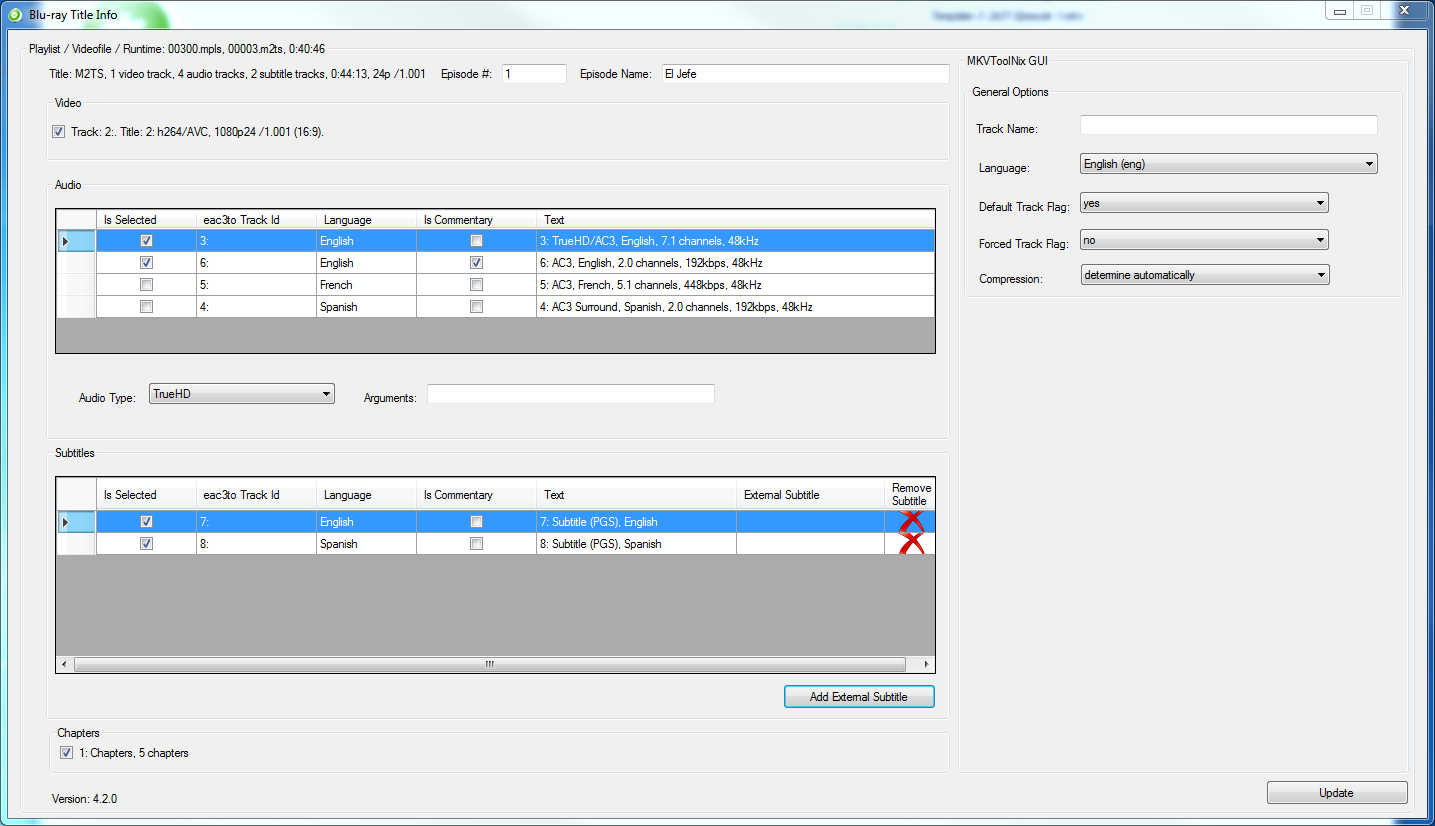This screenshot has height=826, width=1435.
Task: Click subtitles Remove Subtitle column header
Action: point(909,495)
